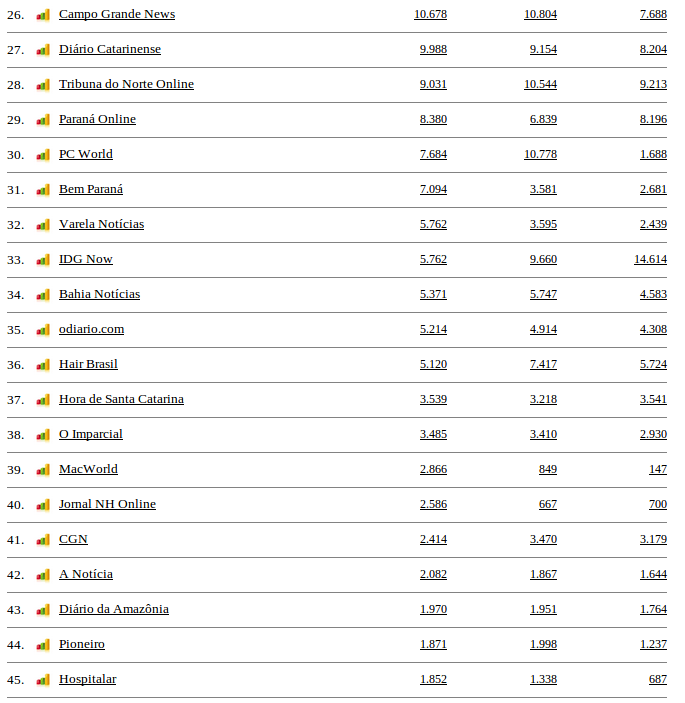Open stats icon next to PC World
The height and width of the screenshot is (703, 685).
43,155
